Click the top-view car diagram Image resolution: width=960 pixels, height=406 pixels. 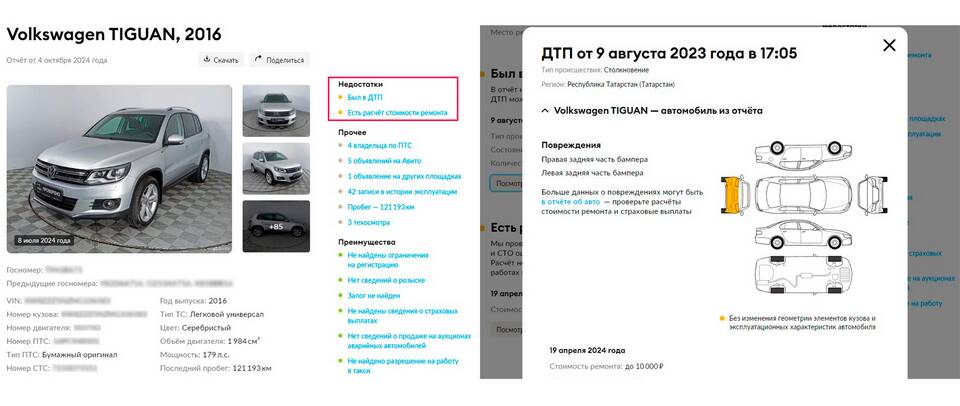point(803,194)
